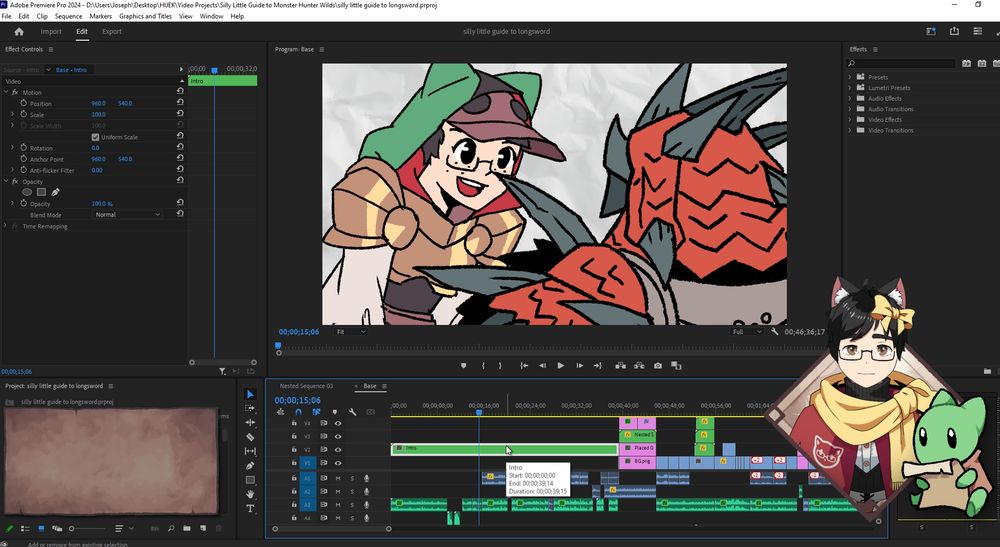Expand the Lumetri Presets folder
Screen dimensions: 1000x547
coord(849,88)
